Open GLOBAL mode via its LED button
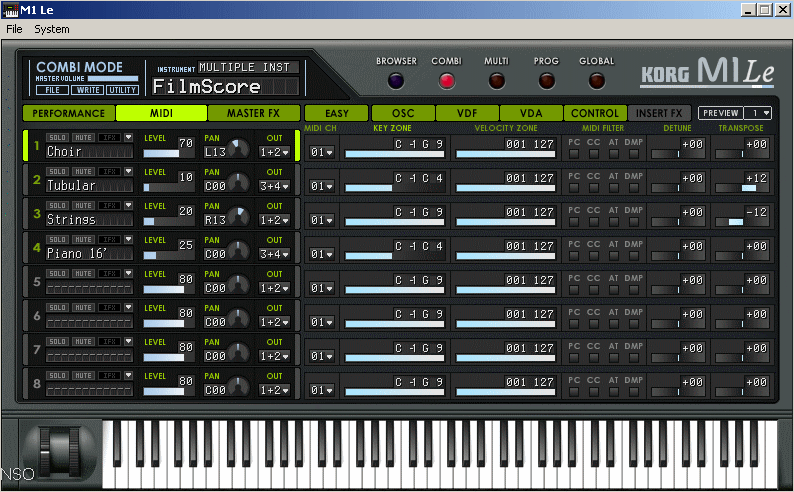 [597, 81]
